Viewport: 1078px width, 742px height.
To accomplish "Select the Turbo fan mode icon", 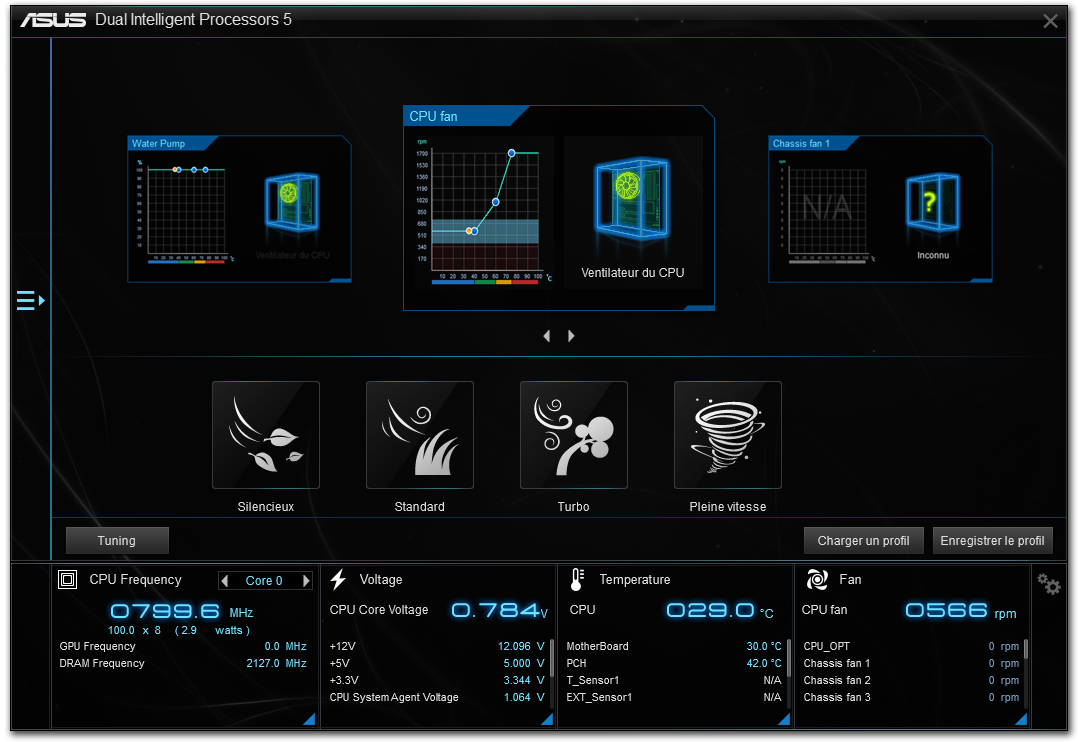I will click(x=574, y=434).
